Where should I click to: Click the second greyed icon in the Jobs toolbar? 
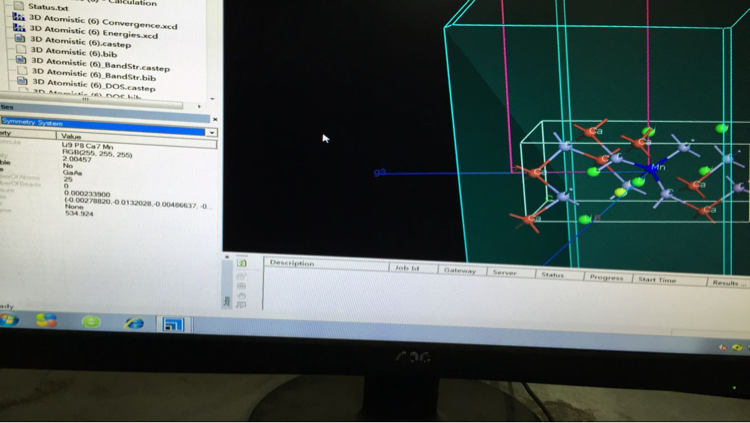[242, 276]
